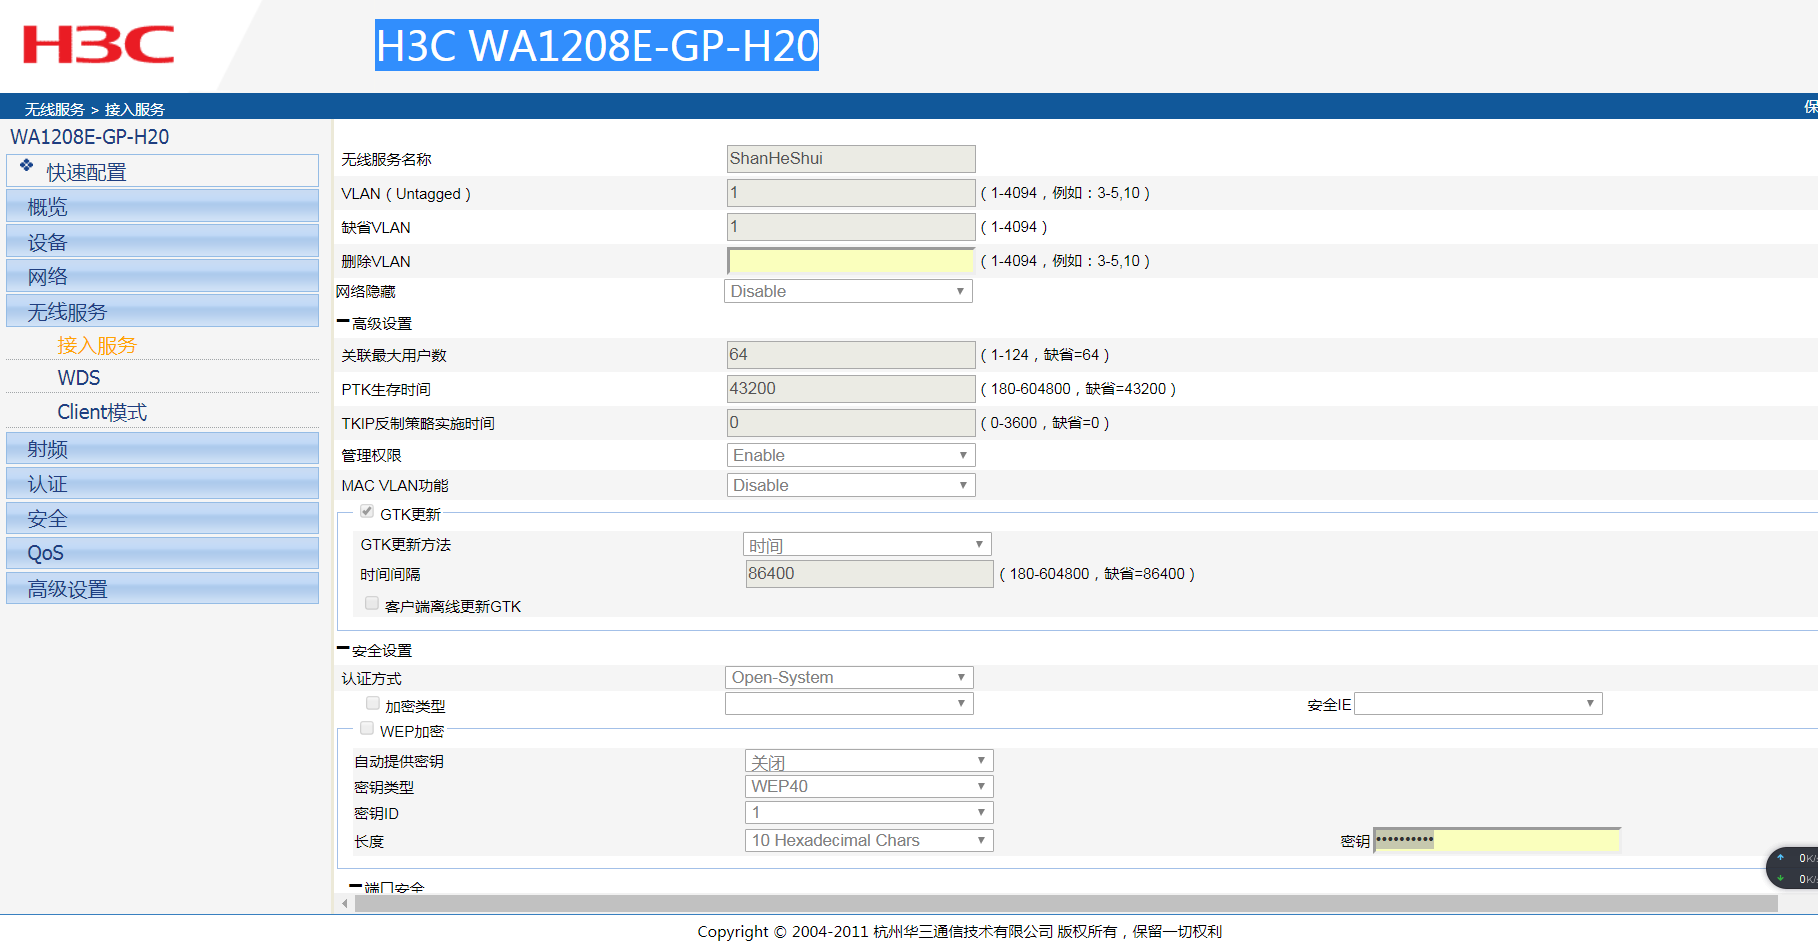Open the MAC VLAN功能 dropdown
The height and width of the screenshot is (941, 1818).
click(x=851, y=485)
